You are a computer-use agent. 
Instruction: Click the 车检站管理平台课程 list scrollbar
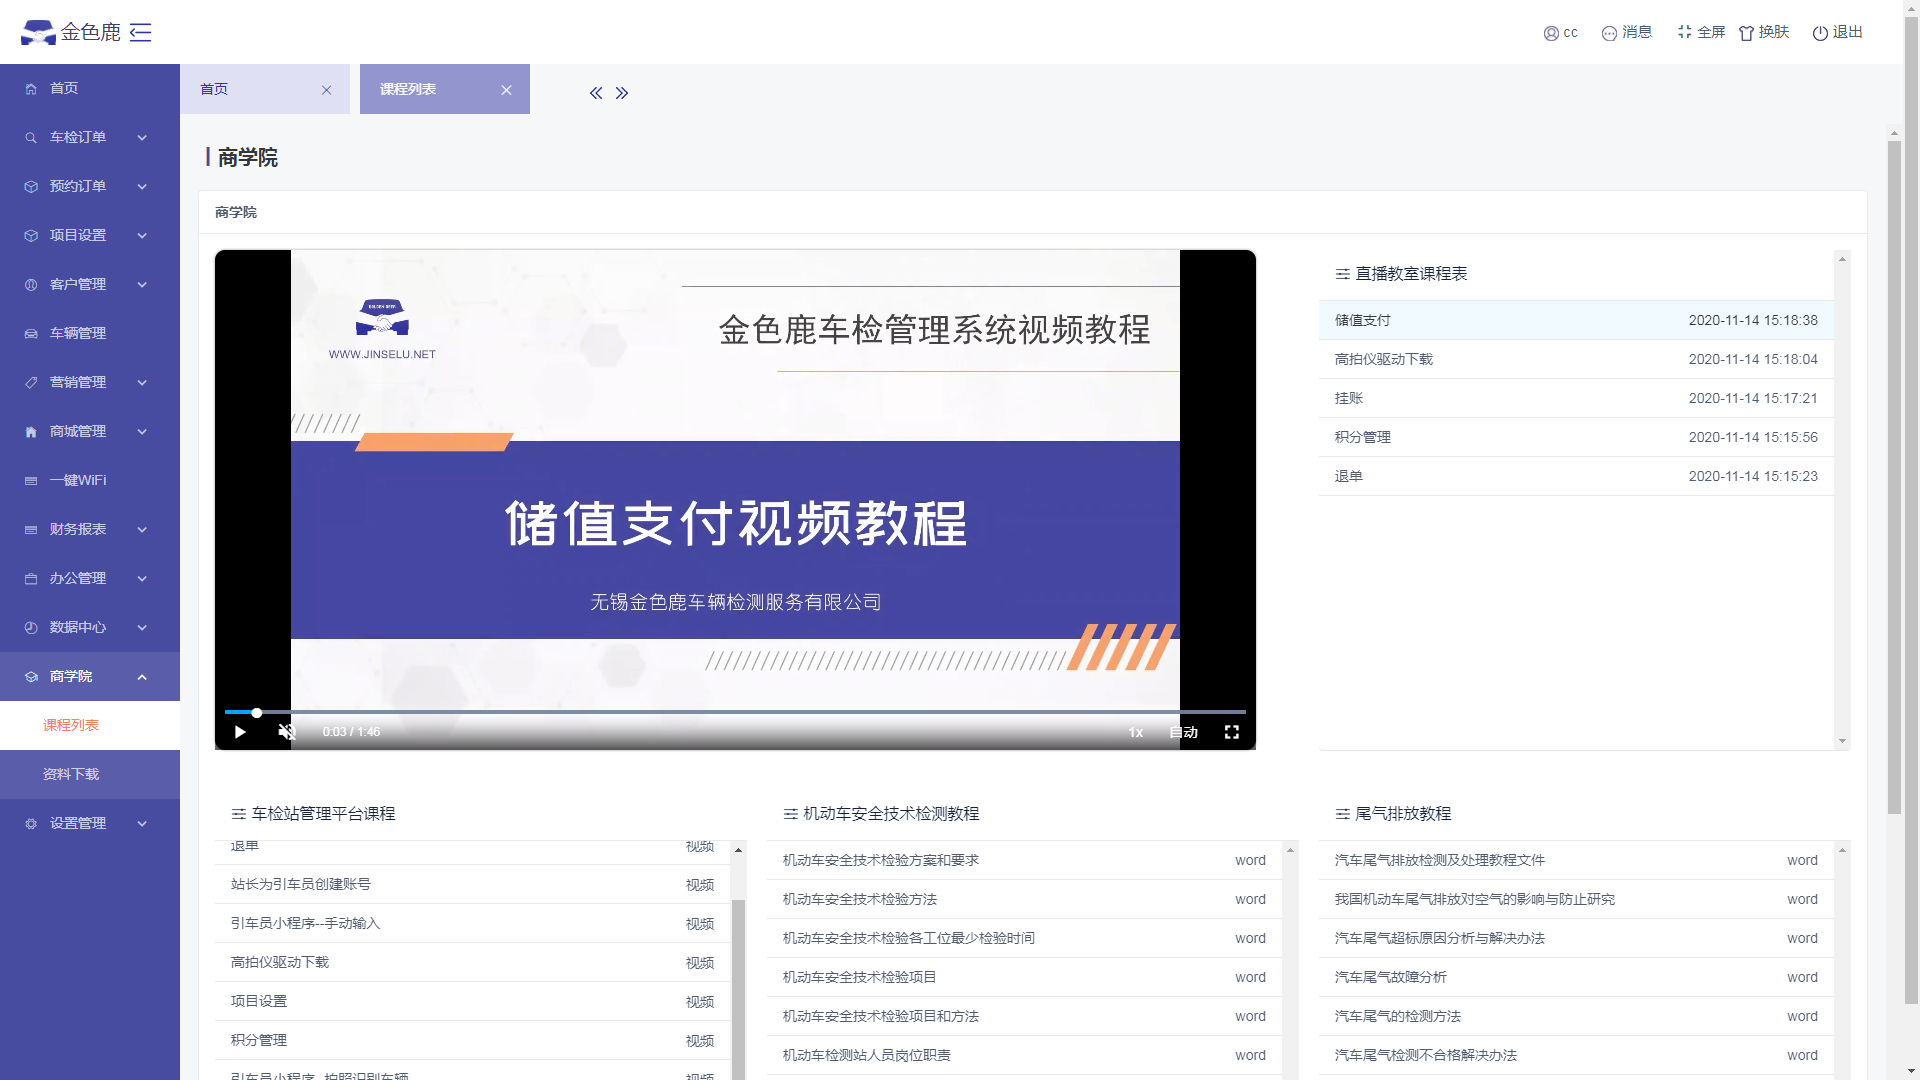pos(738,990)
